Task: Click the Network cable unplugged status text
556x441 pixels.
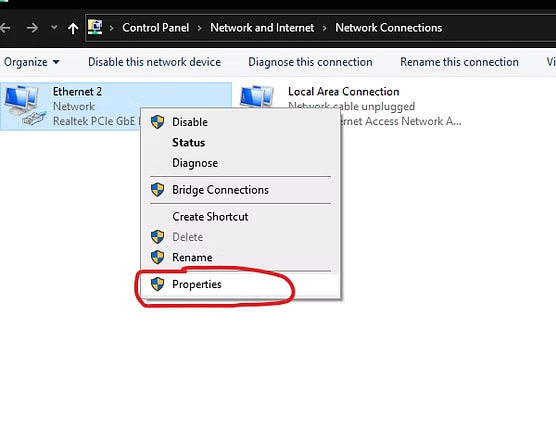Action: click(351, 106)
